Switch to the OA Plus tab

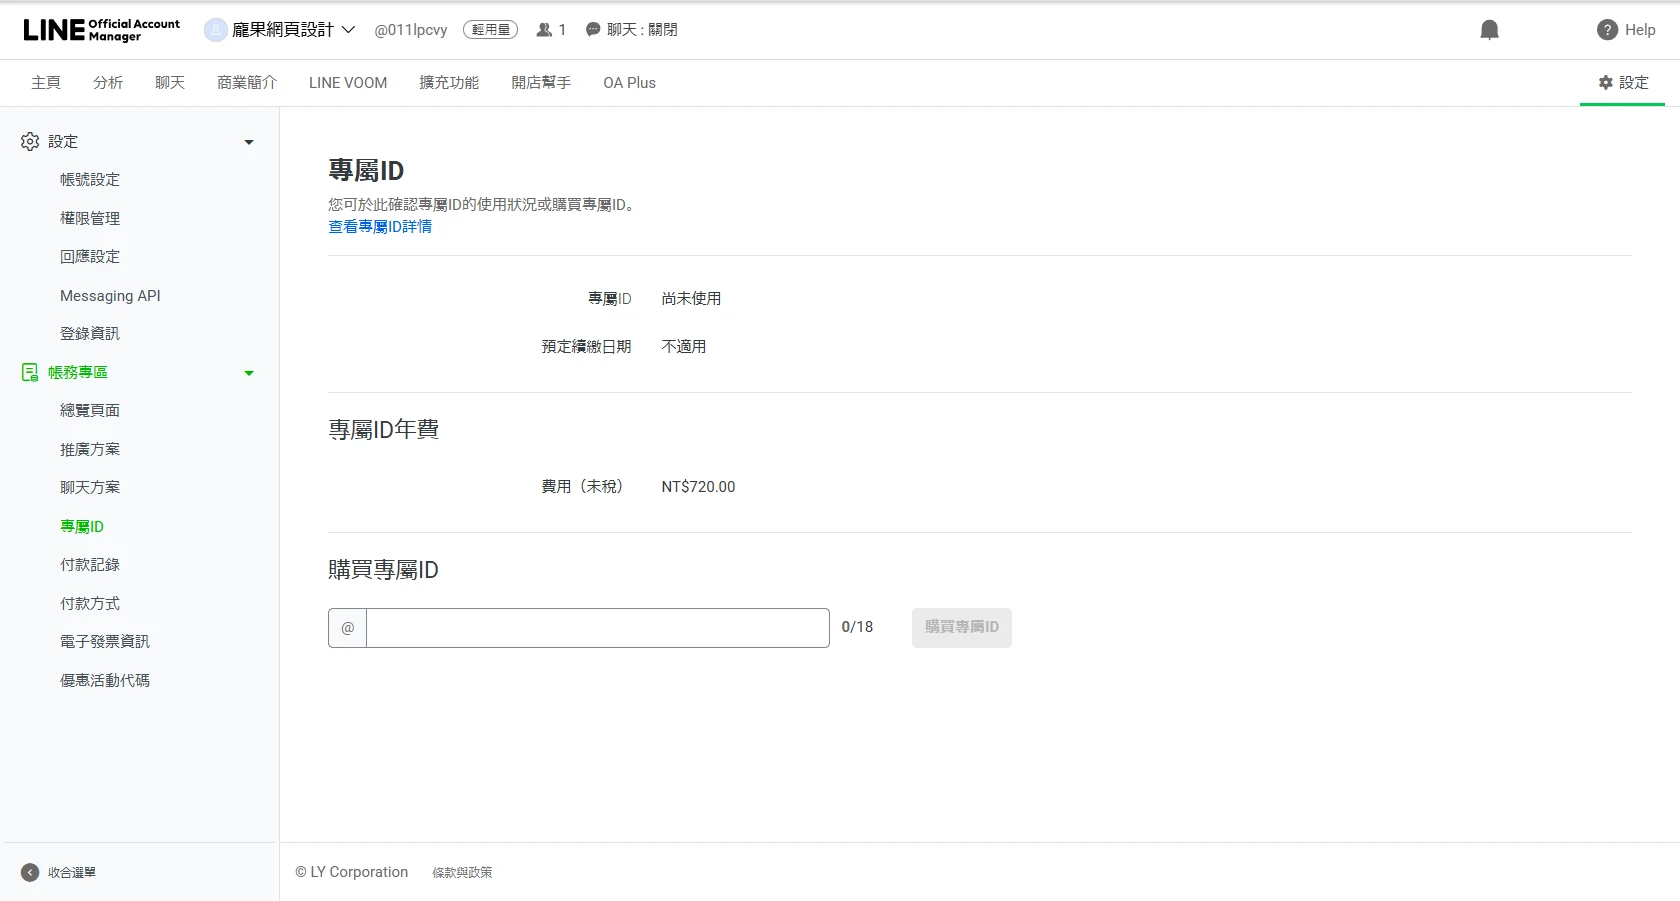click(630, 83)
